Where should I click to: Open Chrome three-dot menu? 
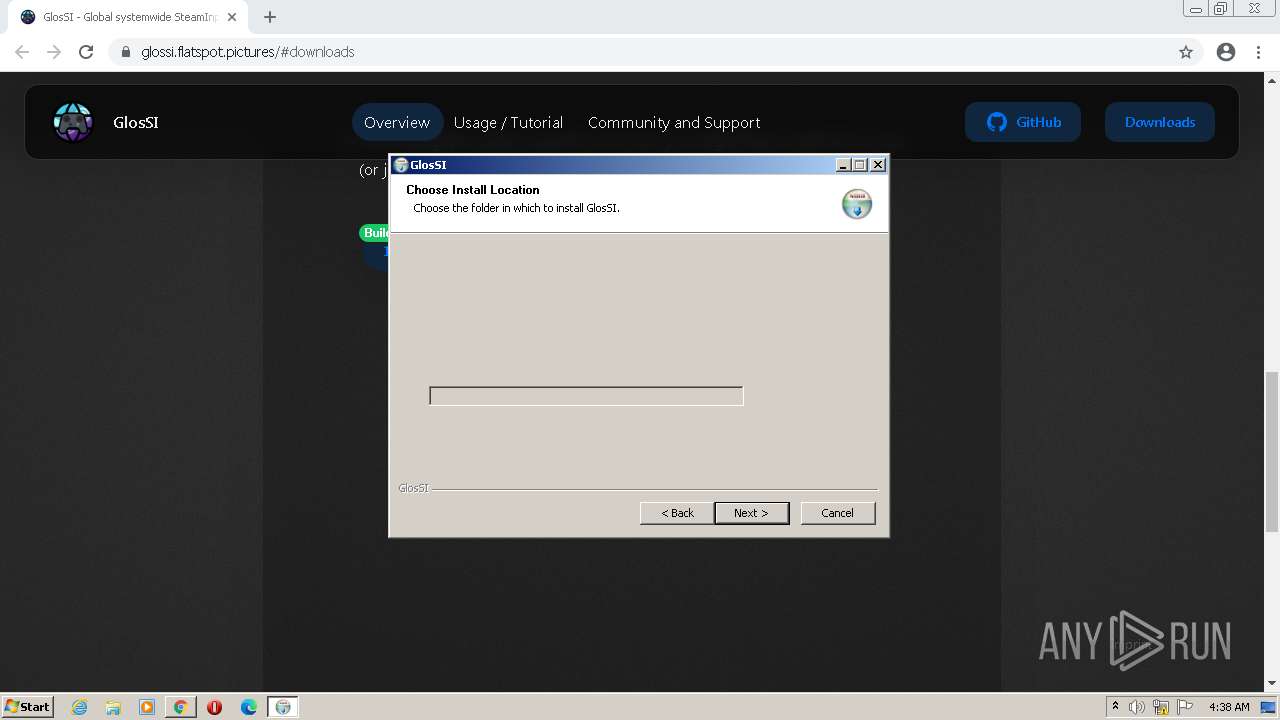(1258, 52)
